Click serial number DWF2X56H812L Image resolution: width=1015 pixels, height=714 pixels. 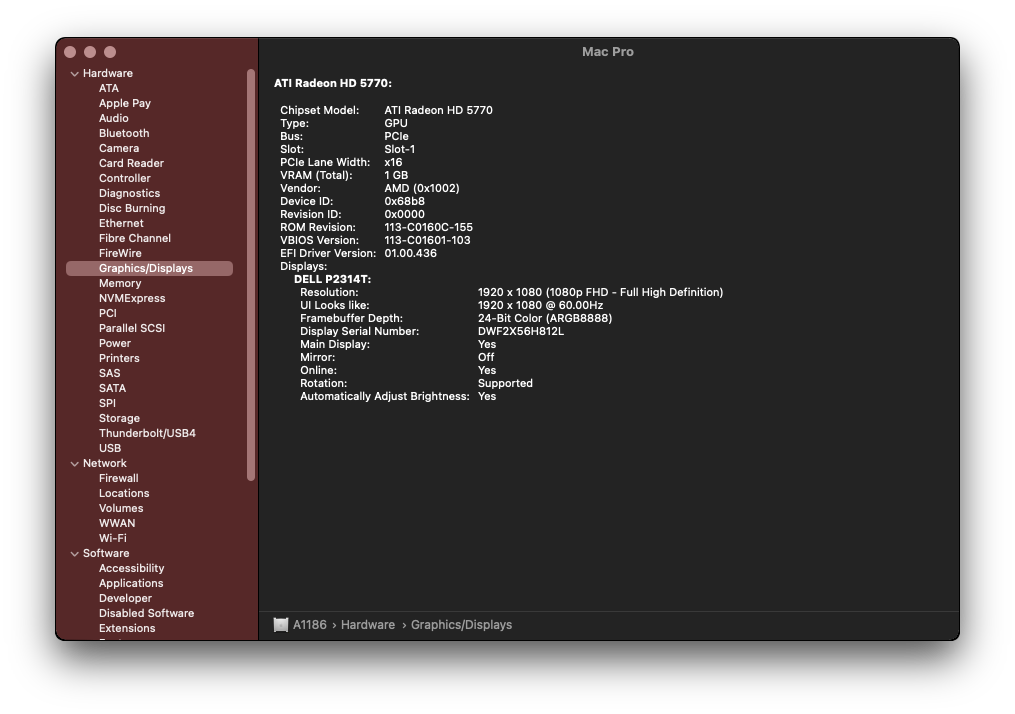(x=520, y=331)
